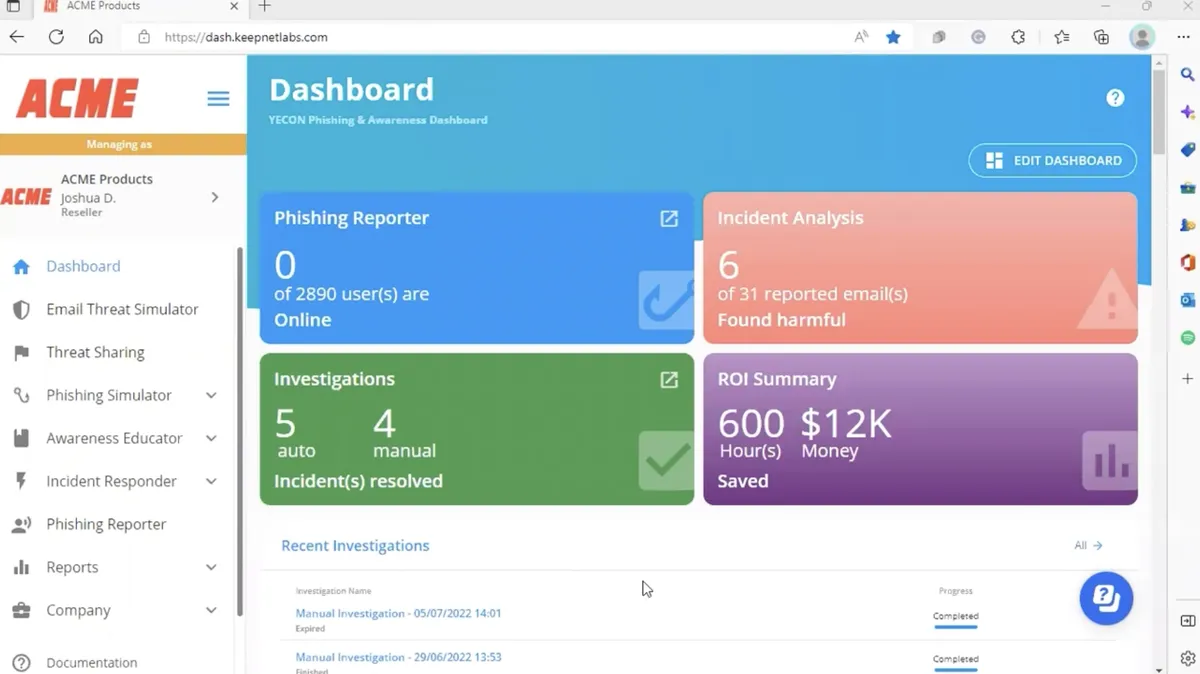Open the floating chat support button
1200x674 pixels.
pos(1106,598)
